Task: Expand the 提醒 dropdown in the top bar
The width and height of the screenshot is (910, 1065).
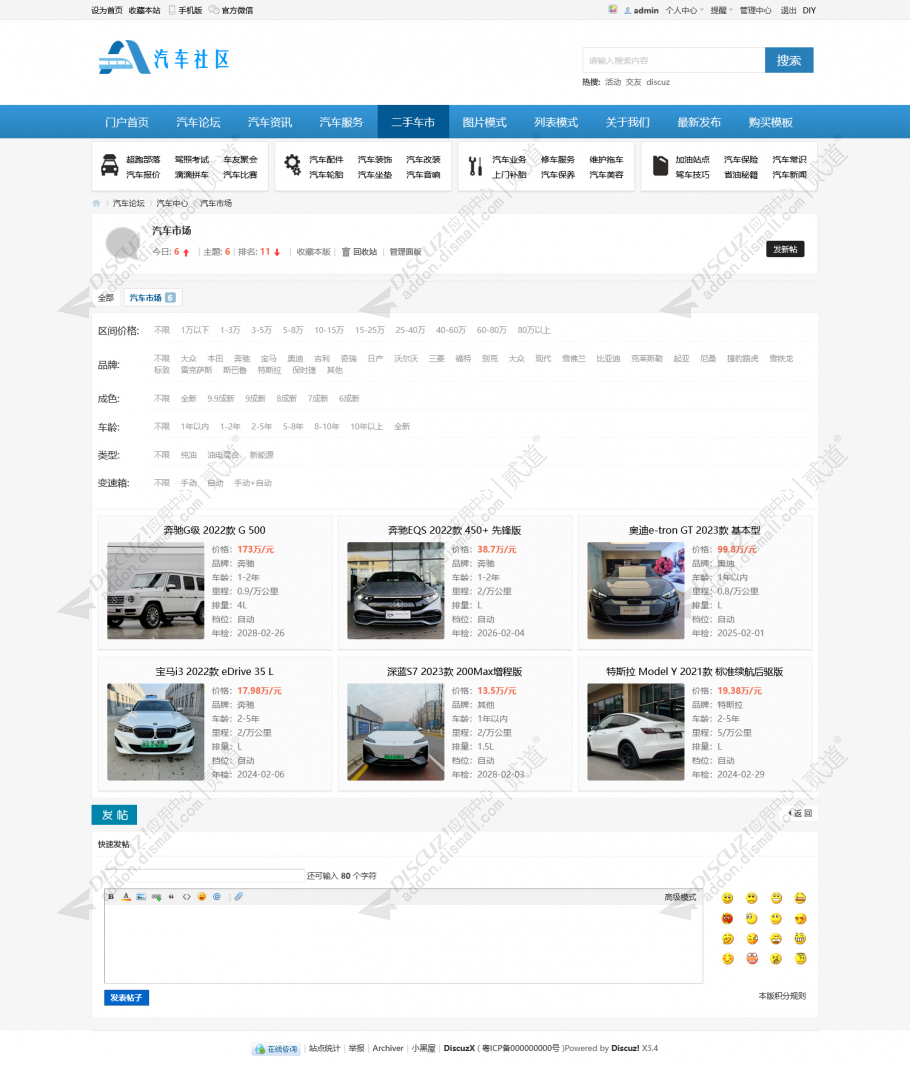Action: point(721,10)
